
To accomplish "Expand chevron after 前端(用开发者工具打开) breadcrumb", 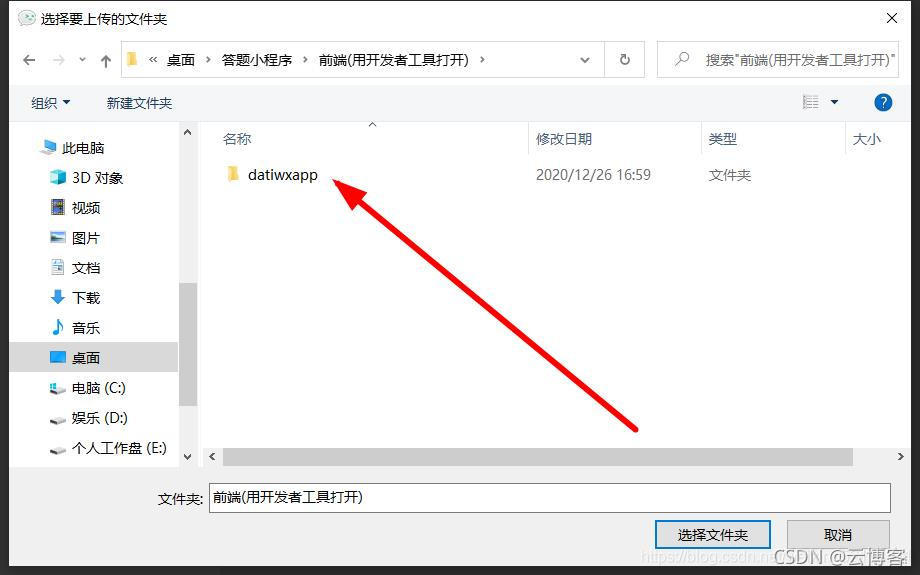I will 482,60.
